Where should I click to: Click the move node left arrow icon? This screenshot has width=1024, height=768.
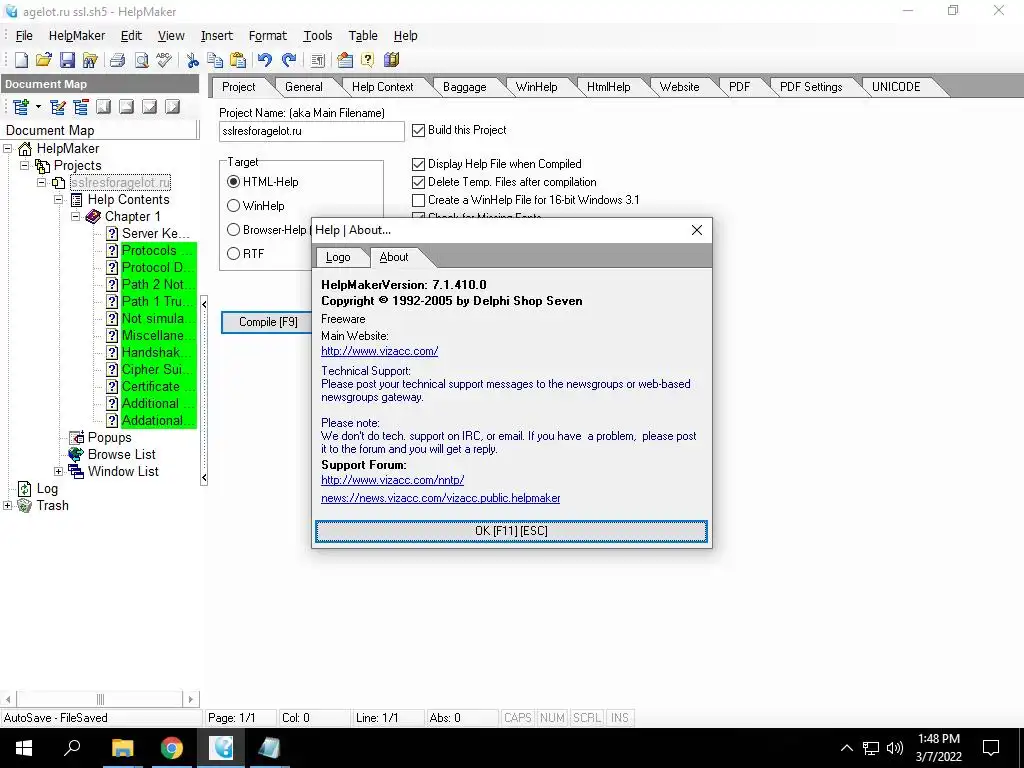click(x=104, y=106)
